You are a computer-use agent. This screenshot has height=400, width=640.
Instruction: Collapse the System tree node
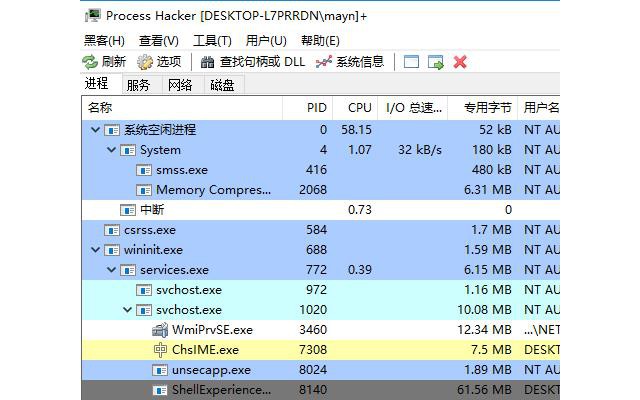pos(111,150)
